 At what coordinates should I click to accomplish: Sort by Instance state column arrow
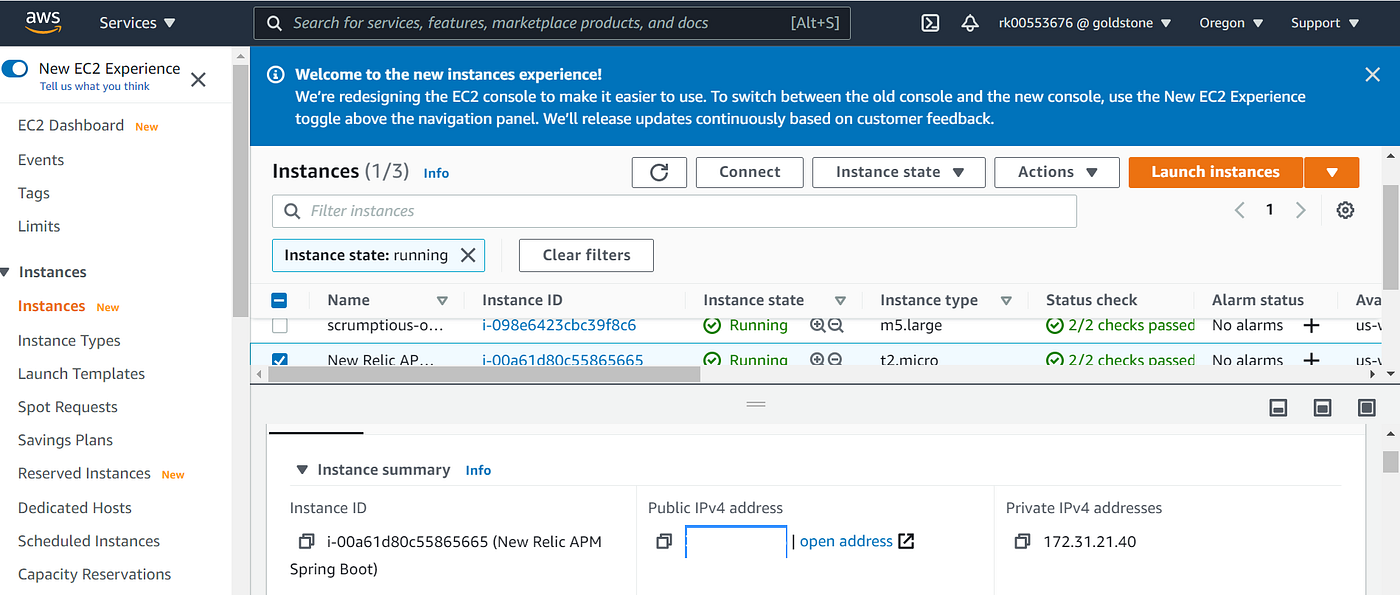(840, 300)
